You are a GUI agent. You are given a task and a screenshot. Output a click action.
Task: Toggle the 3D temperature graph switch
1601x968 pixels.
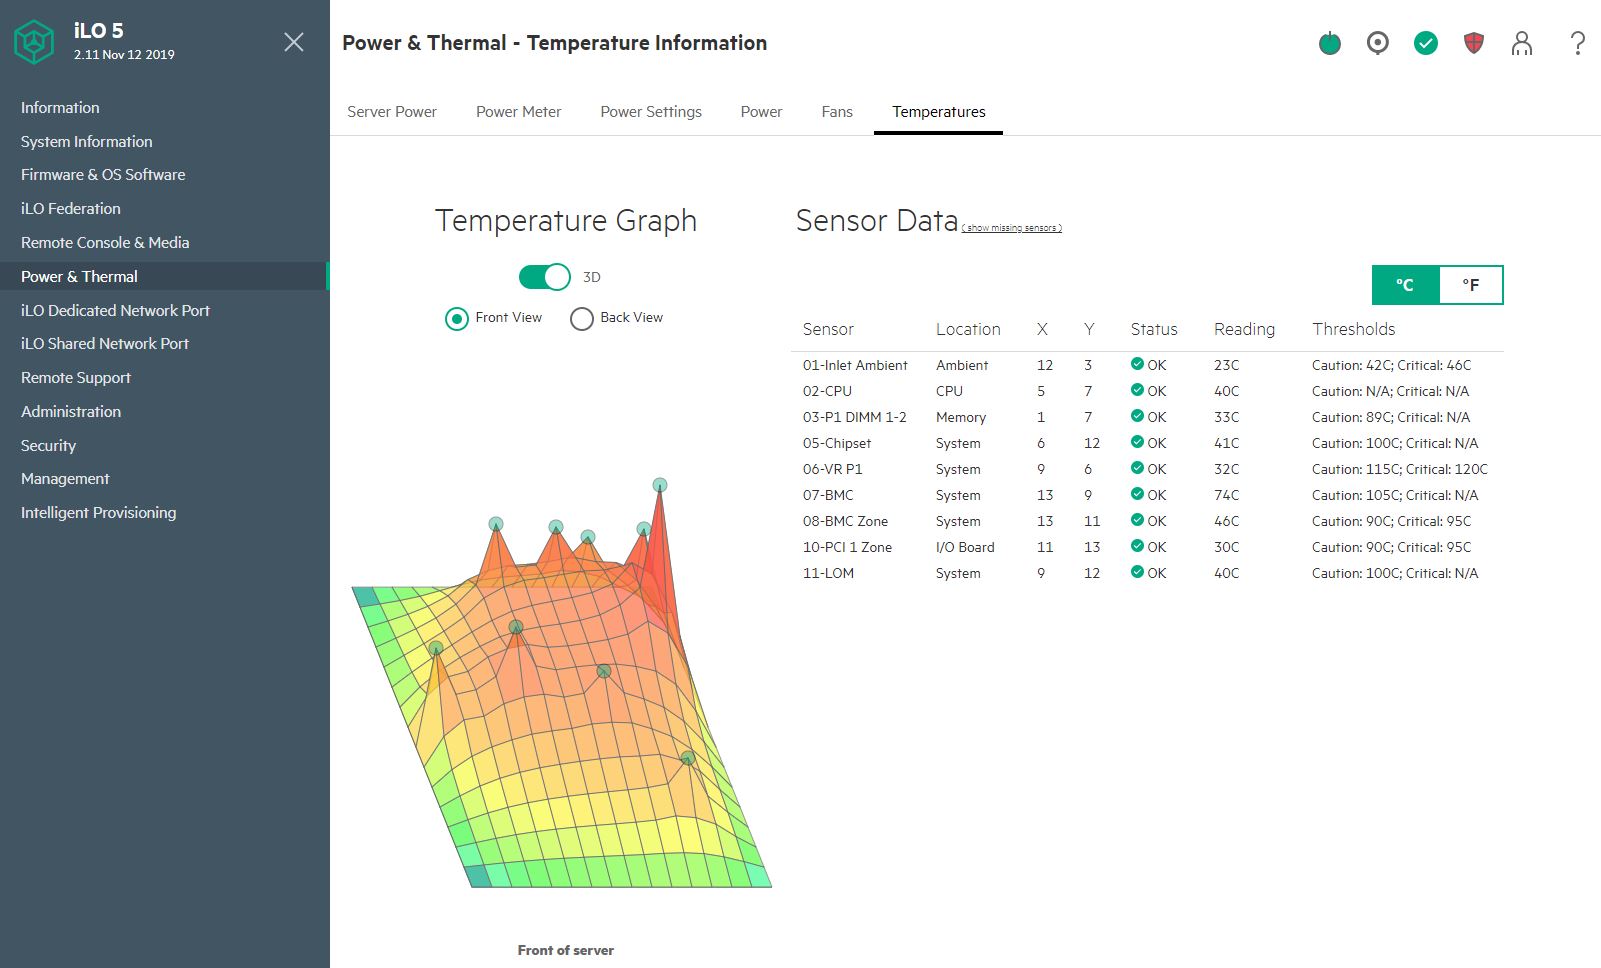coord(544,277)
